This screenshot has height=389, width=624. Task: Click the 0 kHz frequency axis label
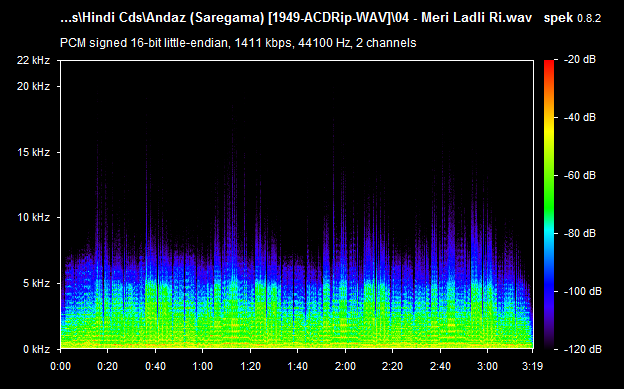[x=36, y=349]
